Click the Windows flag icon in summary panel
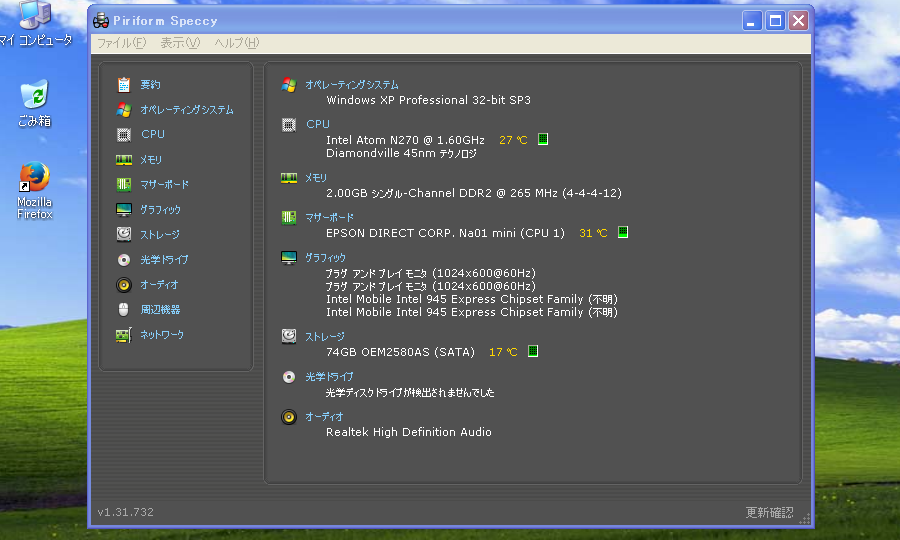Image resolution: width=900 pixels, height=540 pixels. tap(289, 85)
